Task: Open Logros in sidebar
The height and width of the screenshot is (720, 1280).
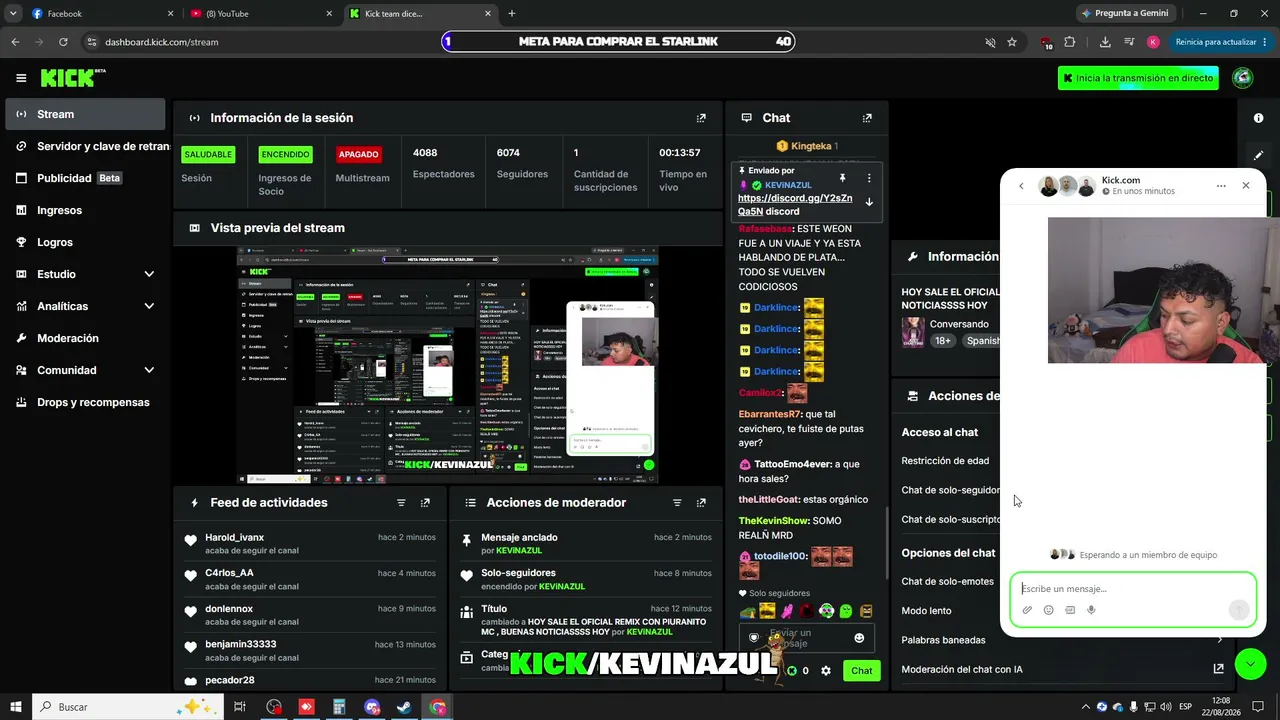Action: (85, 242)
